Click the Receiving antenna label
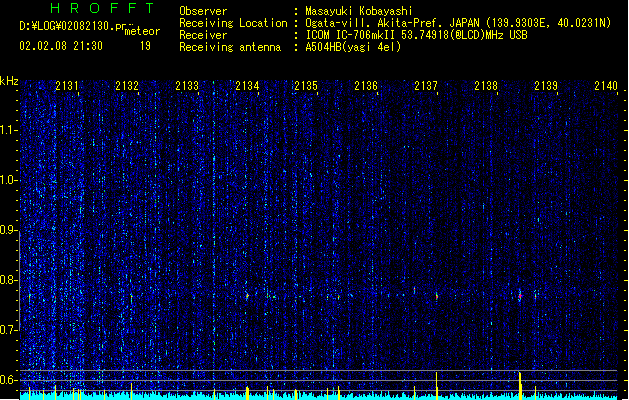629x400 pixels. [x=230, y=47]
